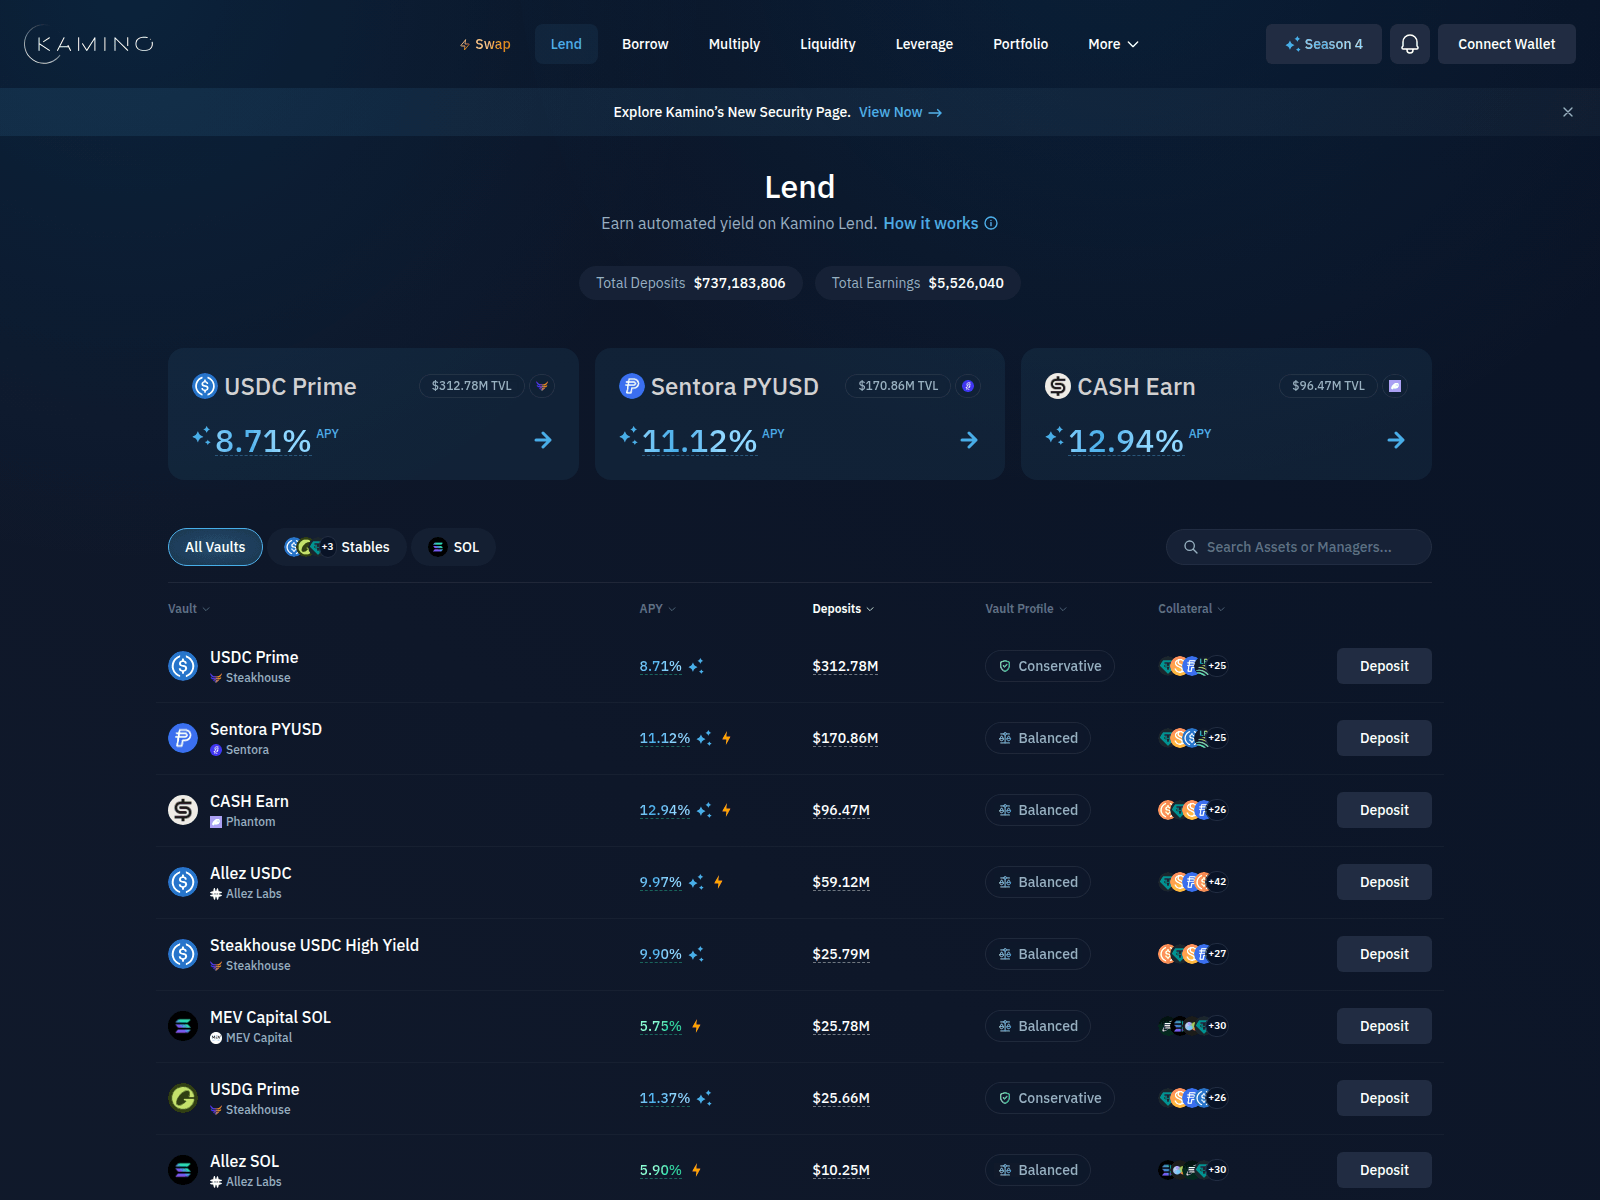The height and width of the screenshot is (1200, 1600).
Task: Click the CASH Earn row token icon
Action: click(x=183, y=810)
